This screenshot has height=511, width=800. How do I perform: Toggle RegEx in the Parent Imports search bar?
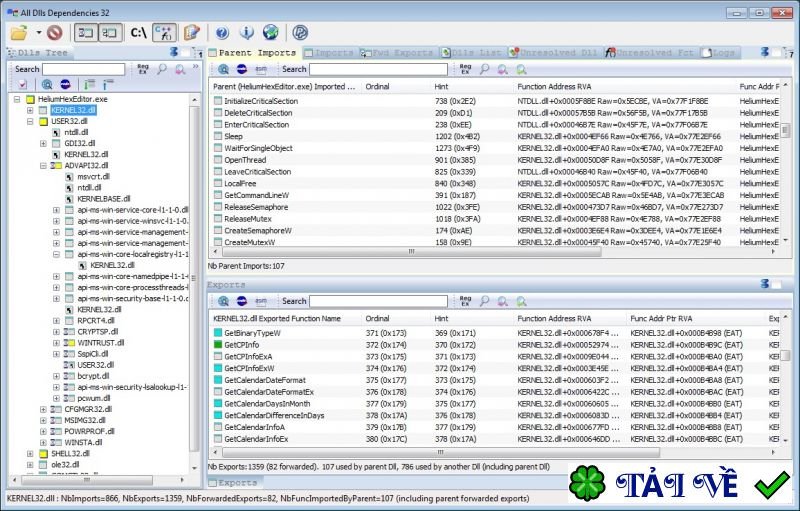pos(465,69)
